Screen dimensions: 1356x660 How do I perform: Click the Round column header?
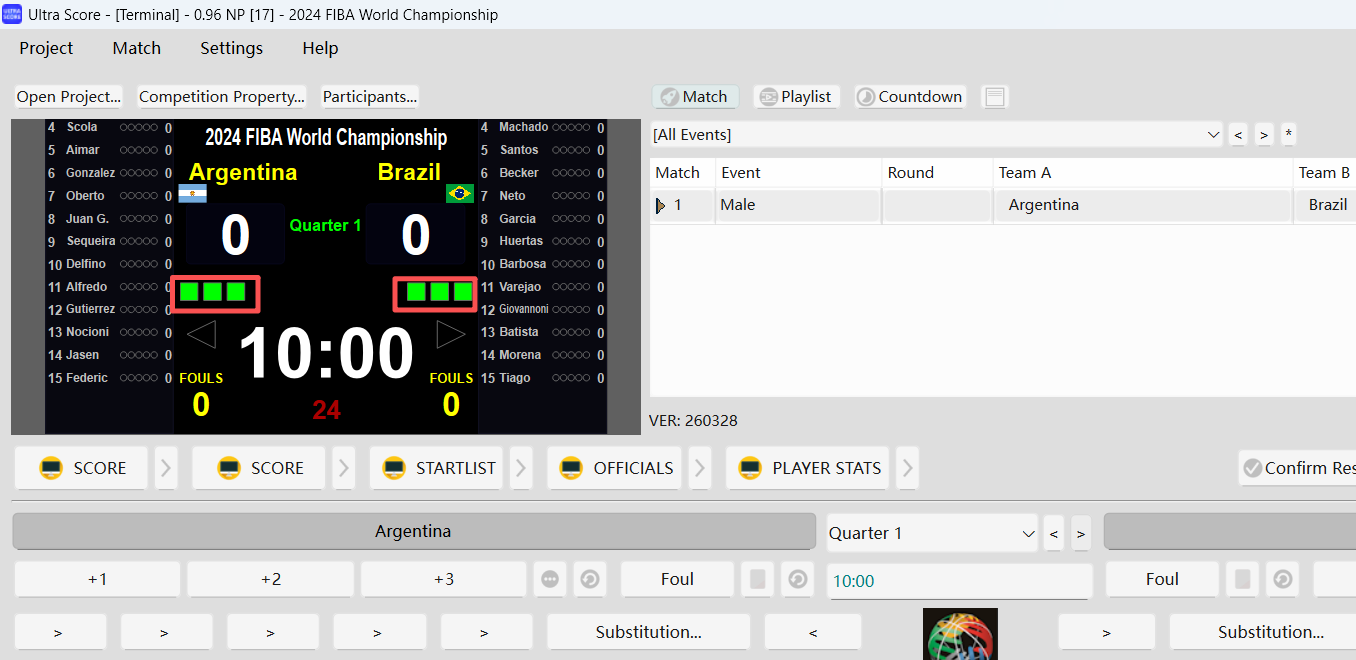pyautogui.click(x=937, y=173)
